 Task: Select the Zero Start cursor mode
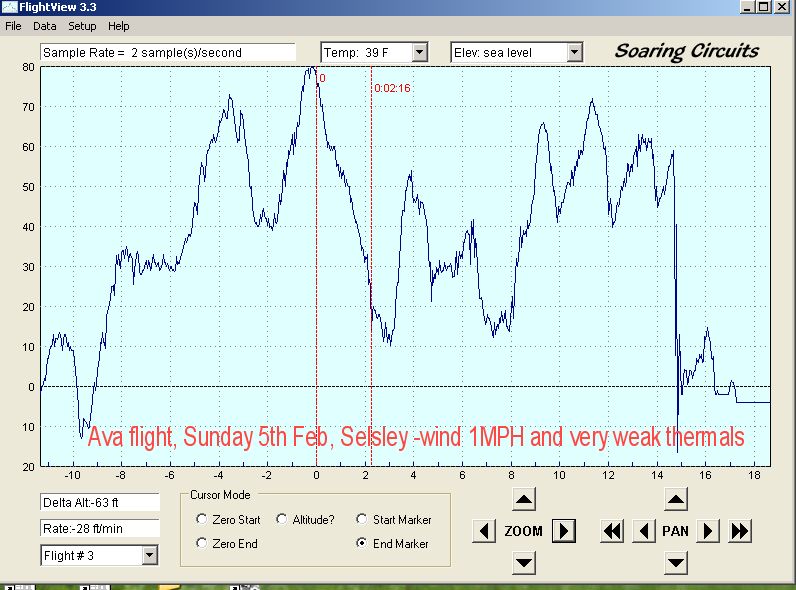point(202,519)
